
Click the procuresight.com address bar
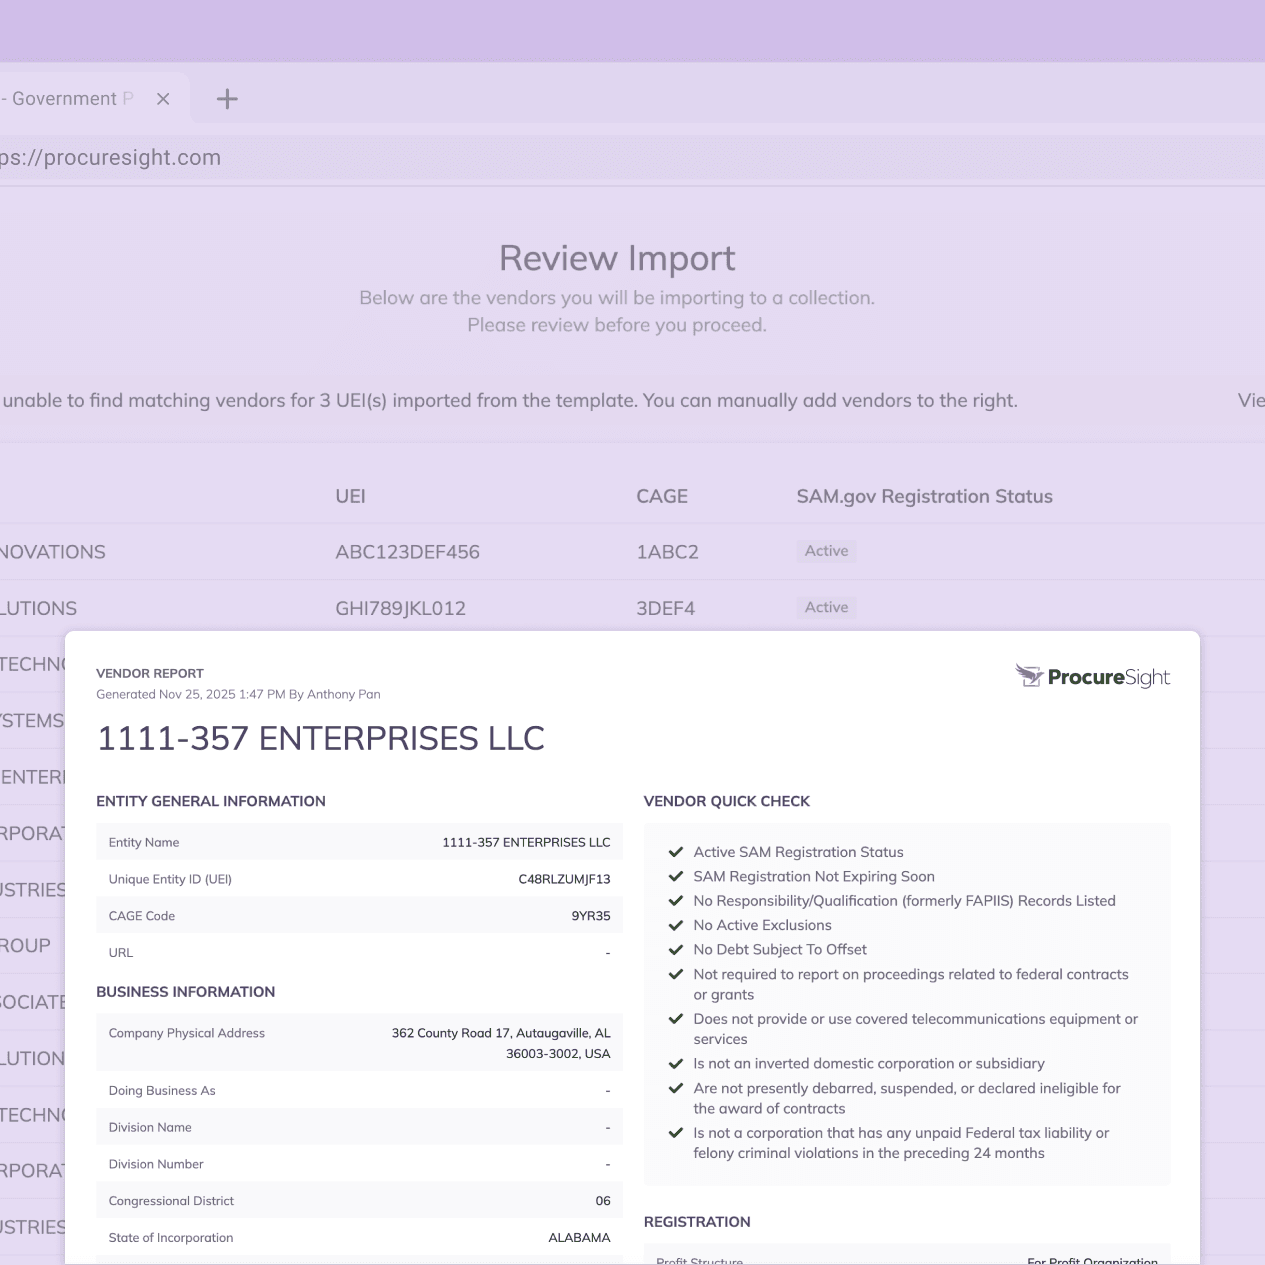pyautogui.click(x=400, y=158)
